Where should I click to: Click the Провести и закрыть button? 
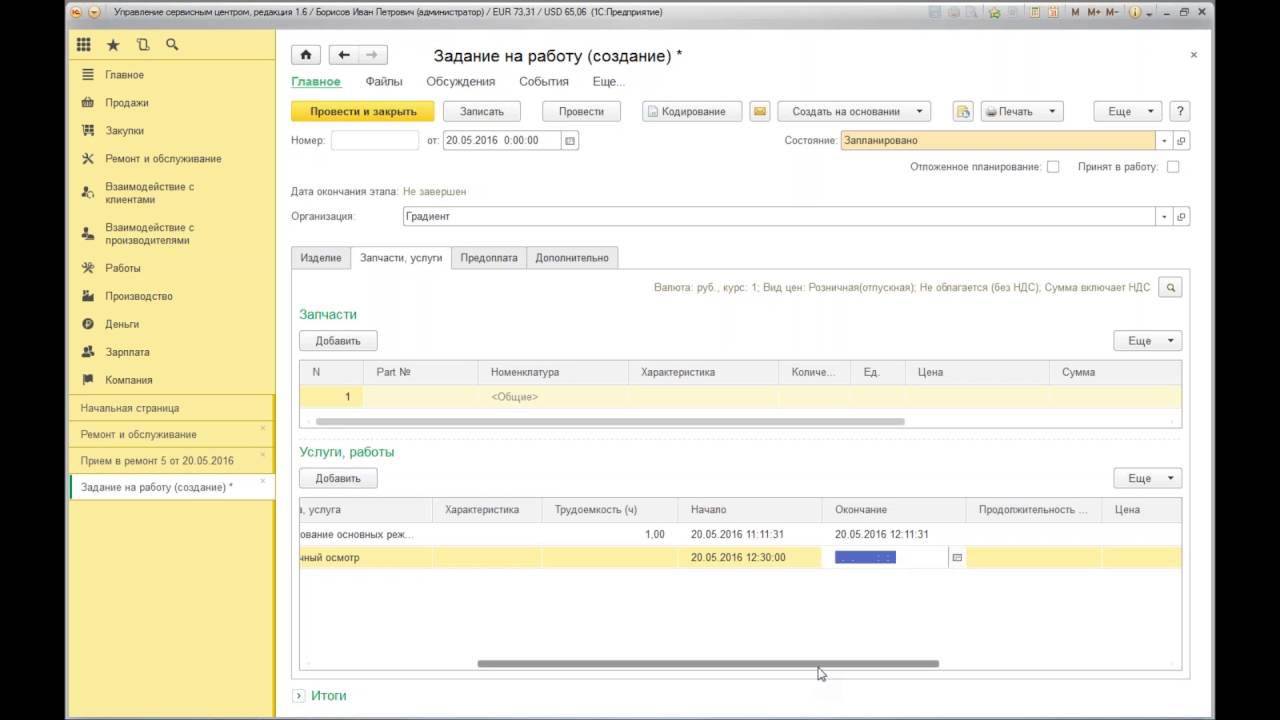pos(362,111)
